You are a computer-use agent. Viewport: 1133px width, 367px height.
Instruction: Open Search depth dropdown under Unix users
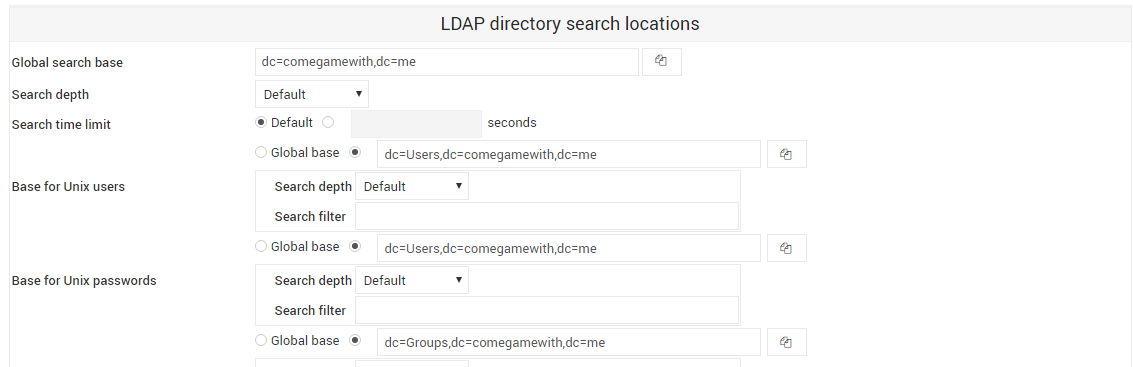tap(412, 186)
